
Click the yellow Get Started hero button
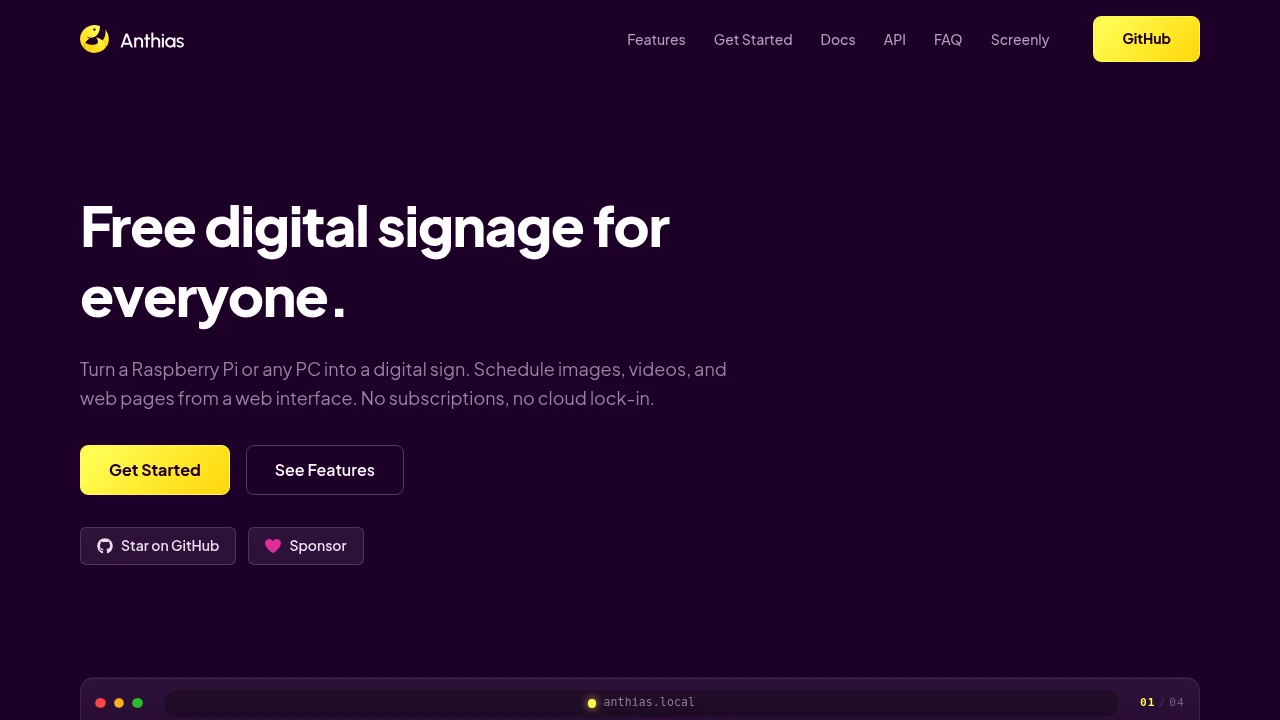click(155, 470)
